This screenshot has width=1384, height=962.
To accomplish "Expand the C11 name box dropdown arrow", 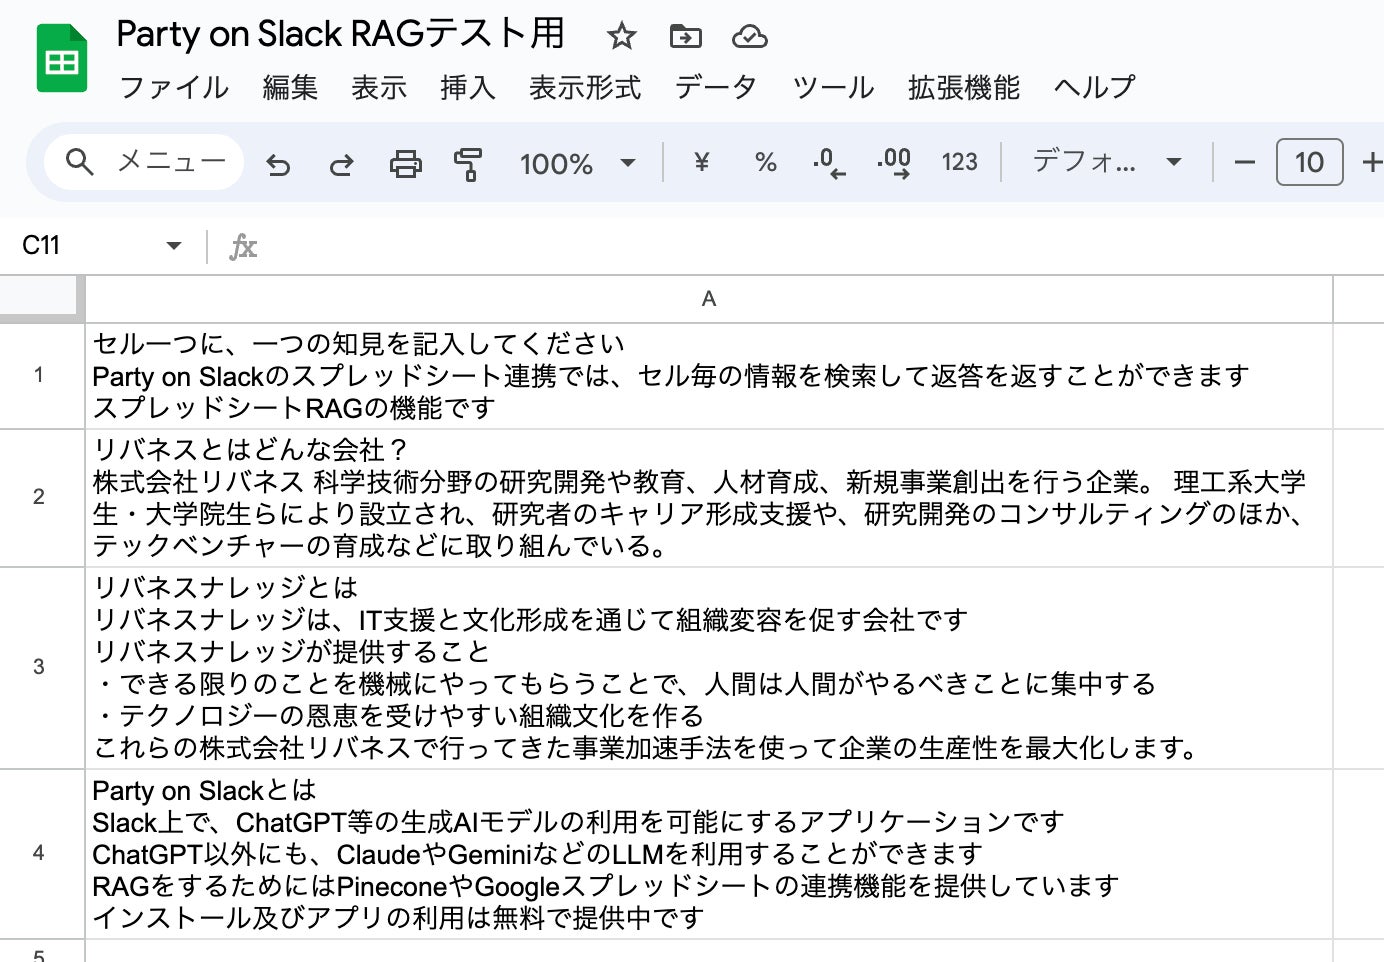I will tap(174, 246).
